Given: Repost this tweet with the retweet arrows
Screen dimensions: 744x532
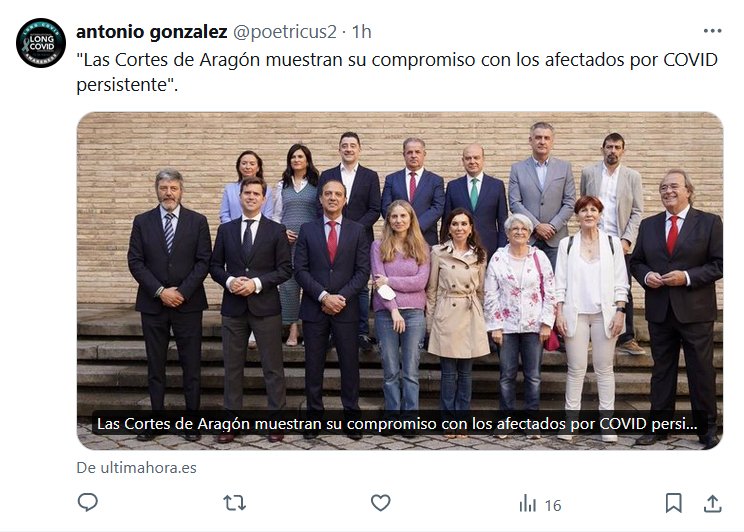Looking at the screenshot, I should (234, 503).
